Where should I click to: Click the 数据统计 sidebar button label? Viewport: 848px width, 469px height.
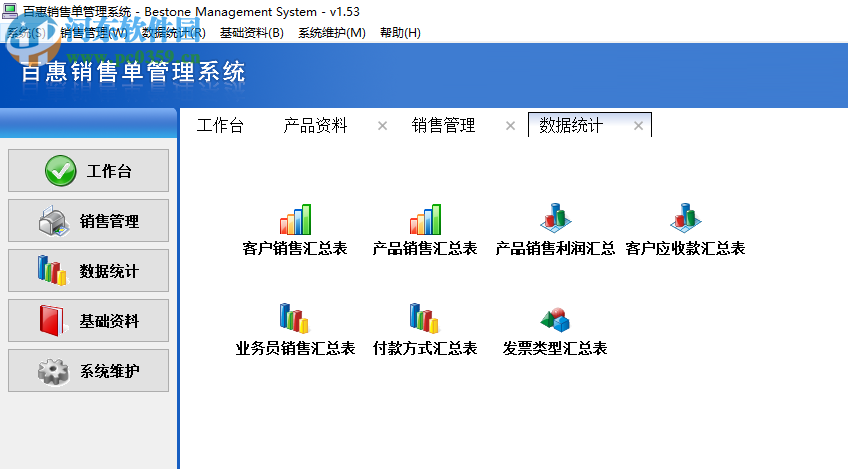109,271
